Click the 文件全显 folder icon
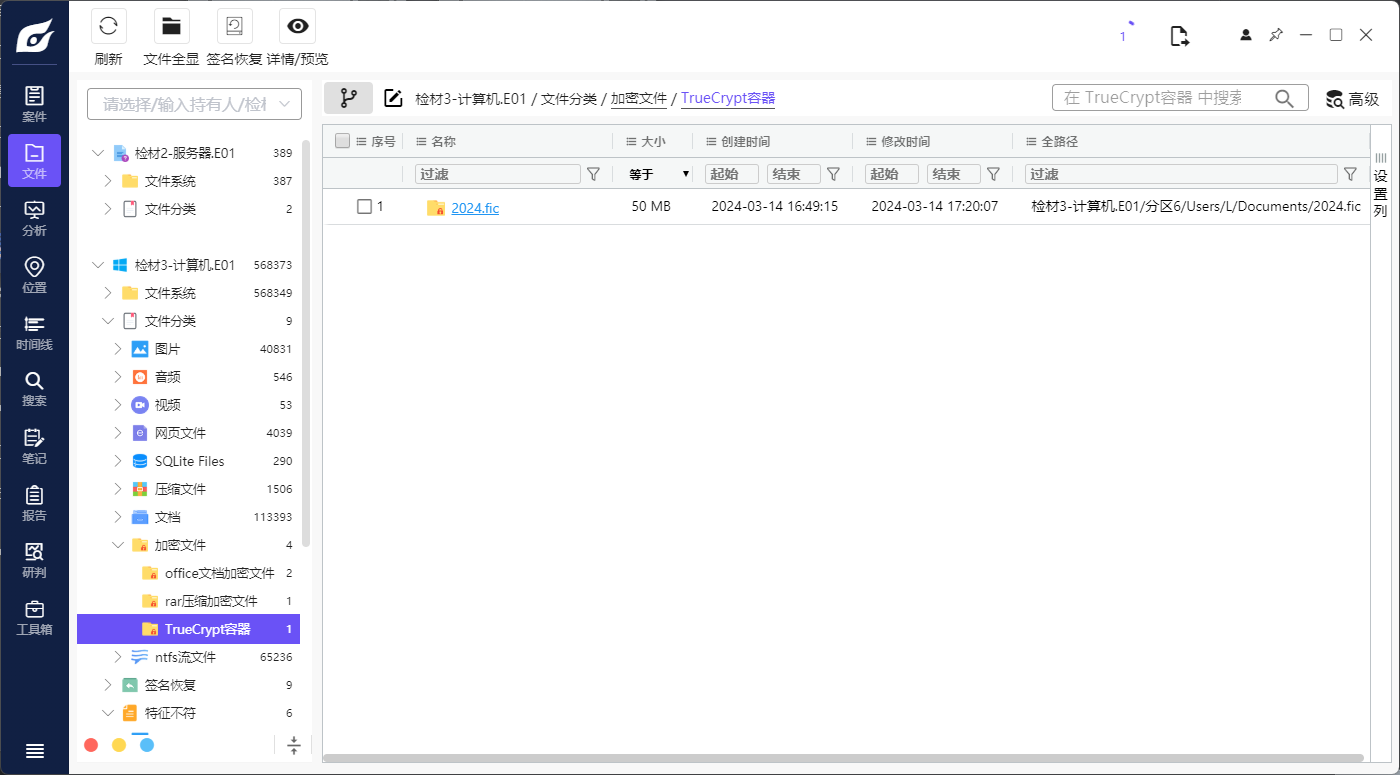This screenshot has height=775, width=1400. (171, 27)
